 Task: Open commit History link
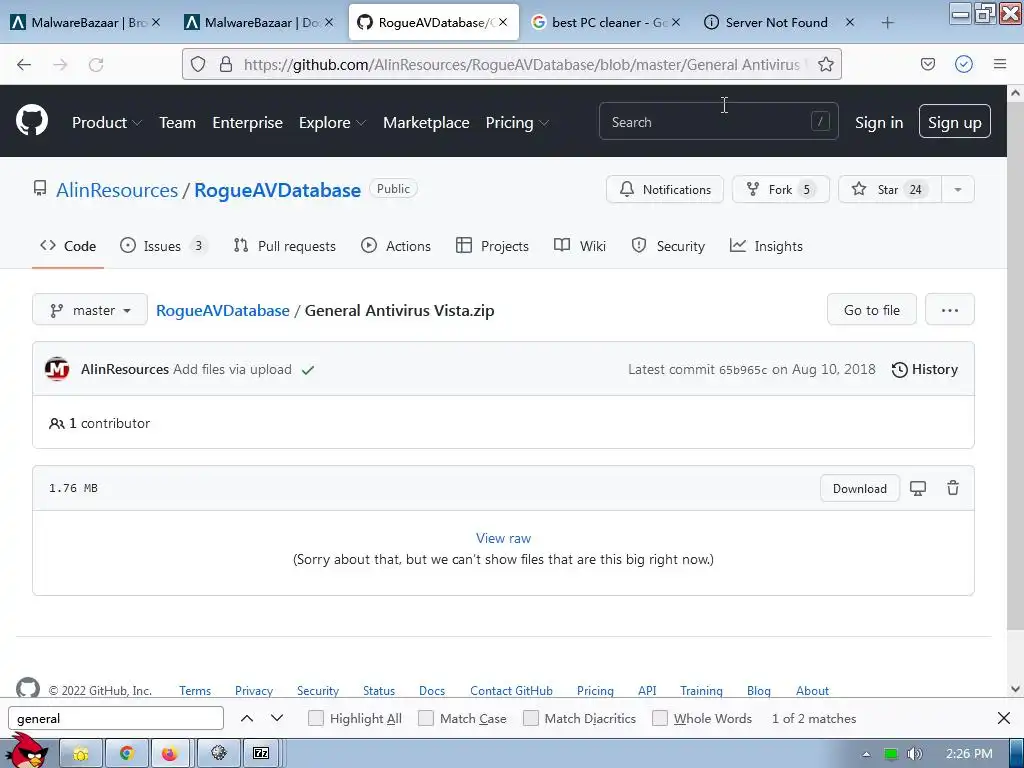click(925, 369)
